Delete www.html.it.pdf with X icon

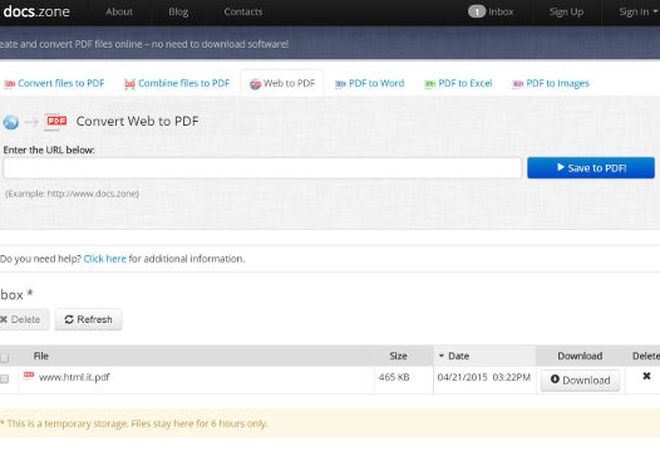647,376
